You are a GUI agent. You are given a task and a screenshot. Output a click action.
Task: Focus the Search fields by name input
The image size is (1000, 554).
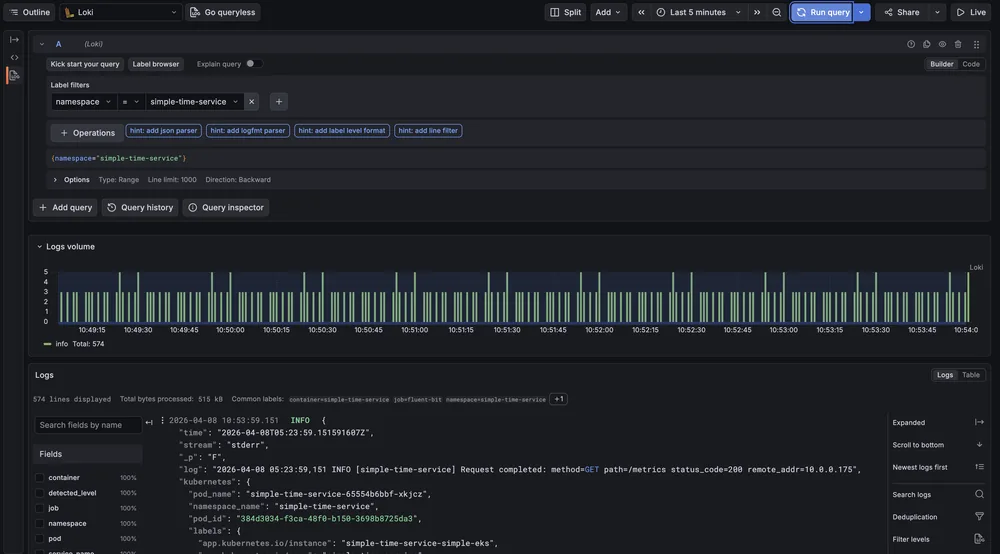(88, 425)
